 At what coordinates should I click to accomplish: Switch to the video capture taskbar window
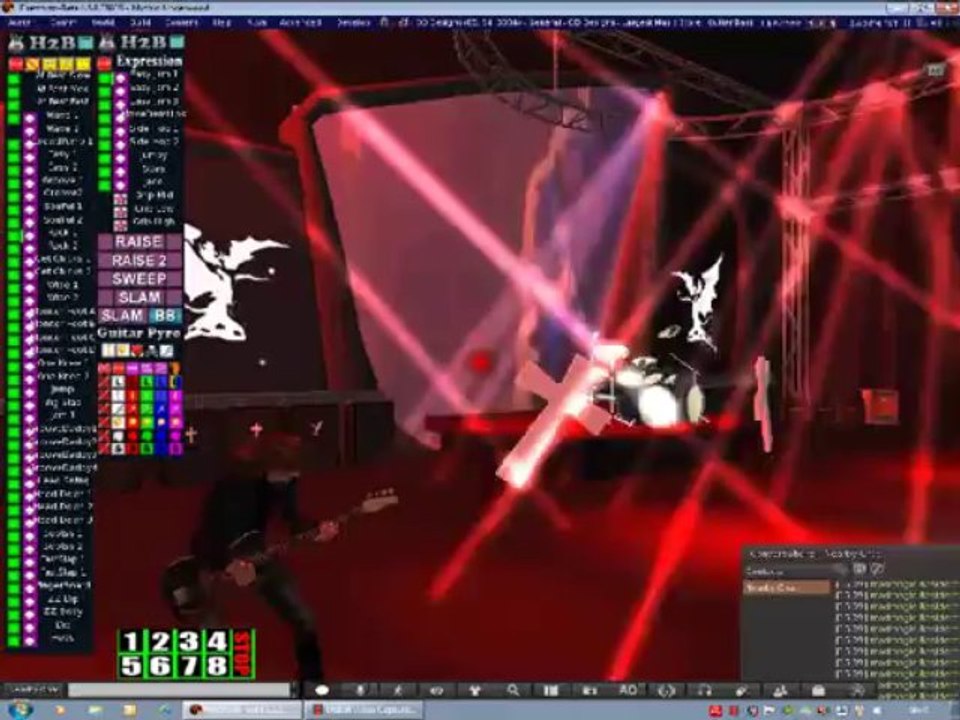tap(364, 710)
